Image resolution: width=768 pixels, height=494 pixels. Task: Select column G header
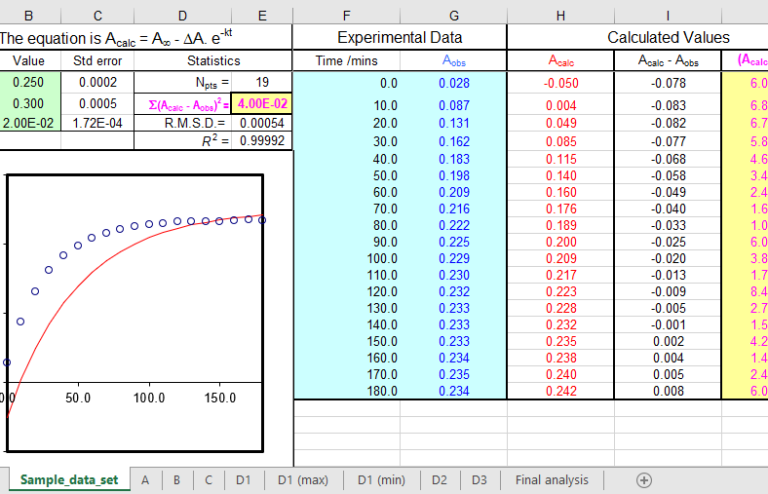click(454, 16)
